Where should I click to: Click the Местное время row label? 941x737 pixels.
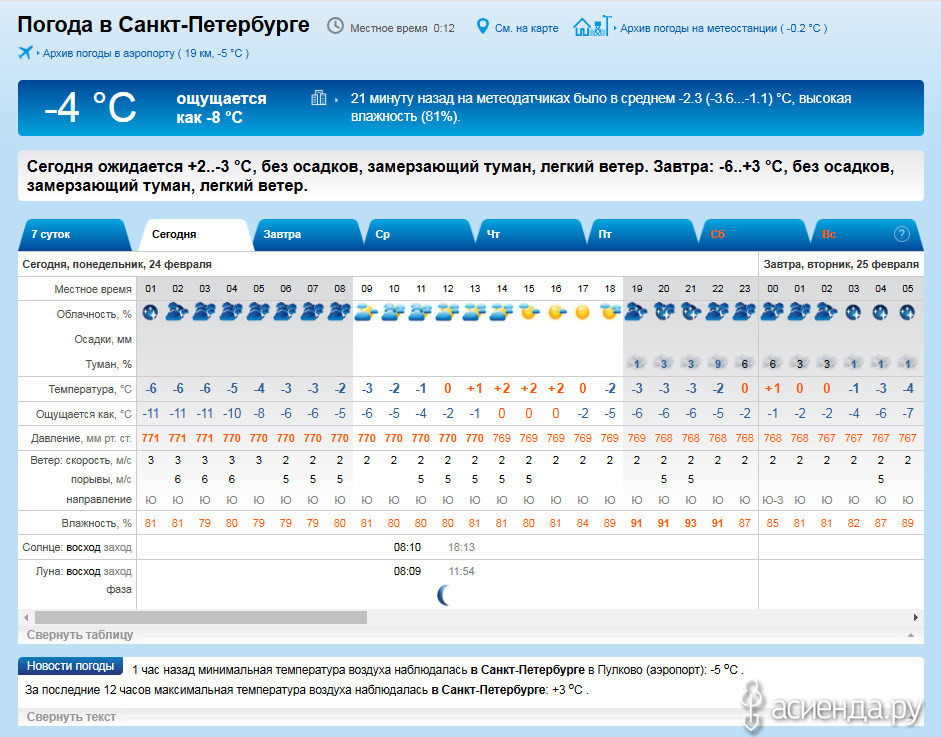click(92, 289)
